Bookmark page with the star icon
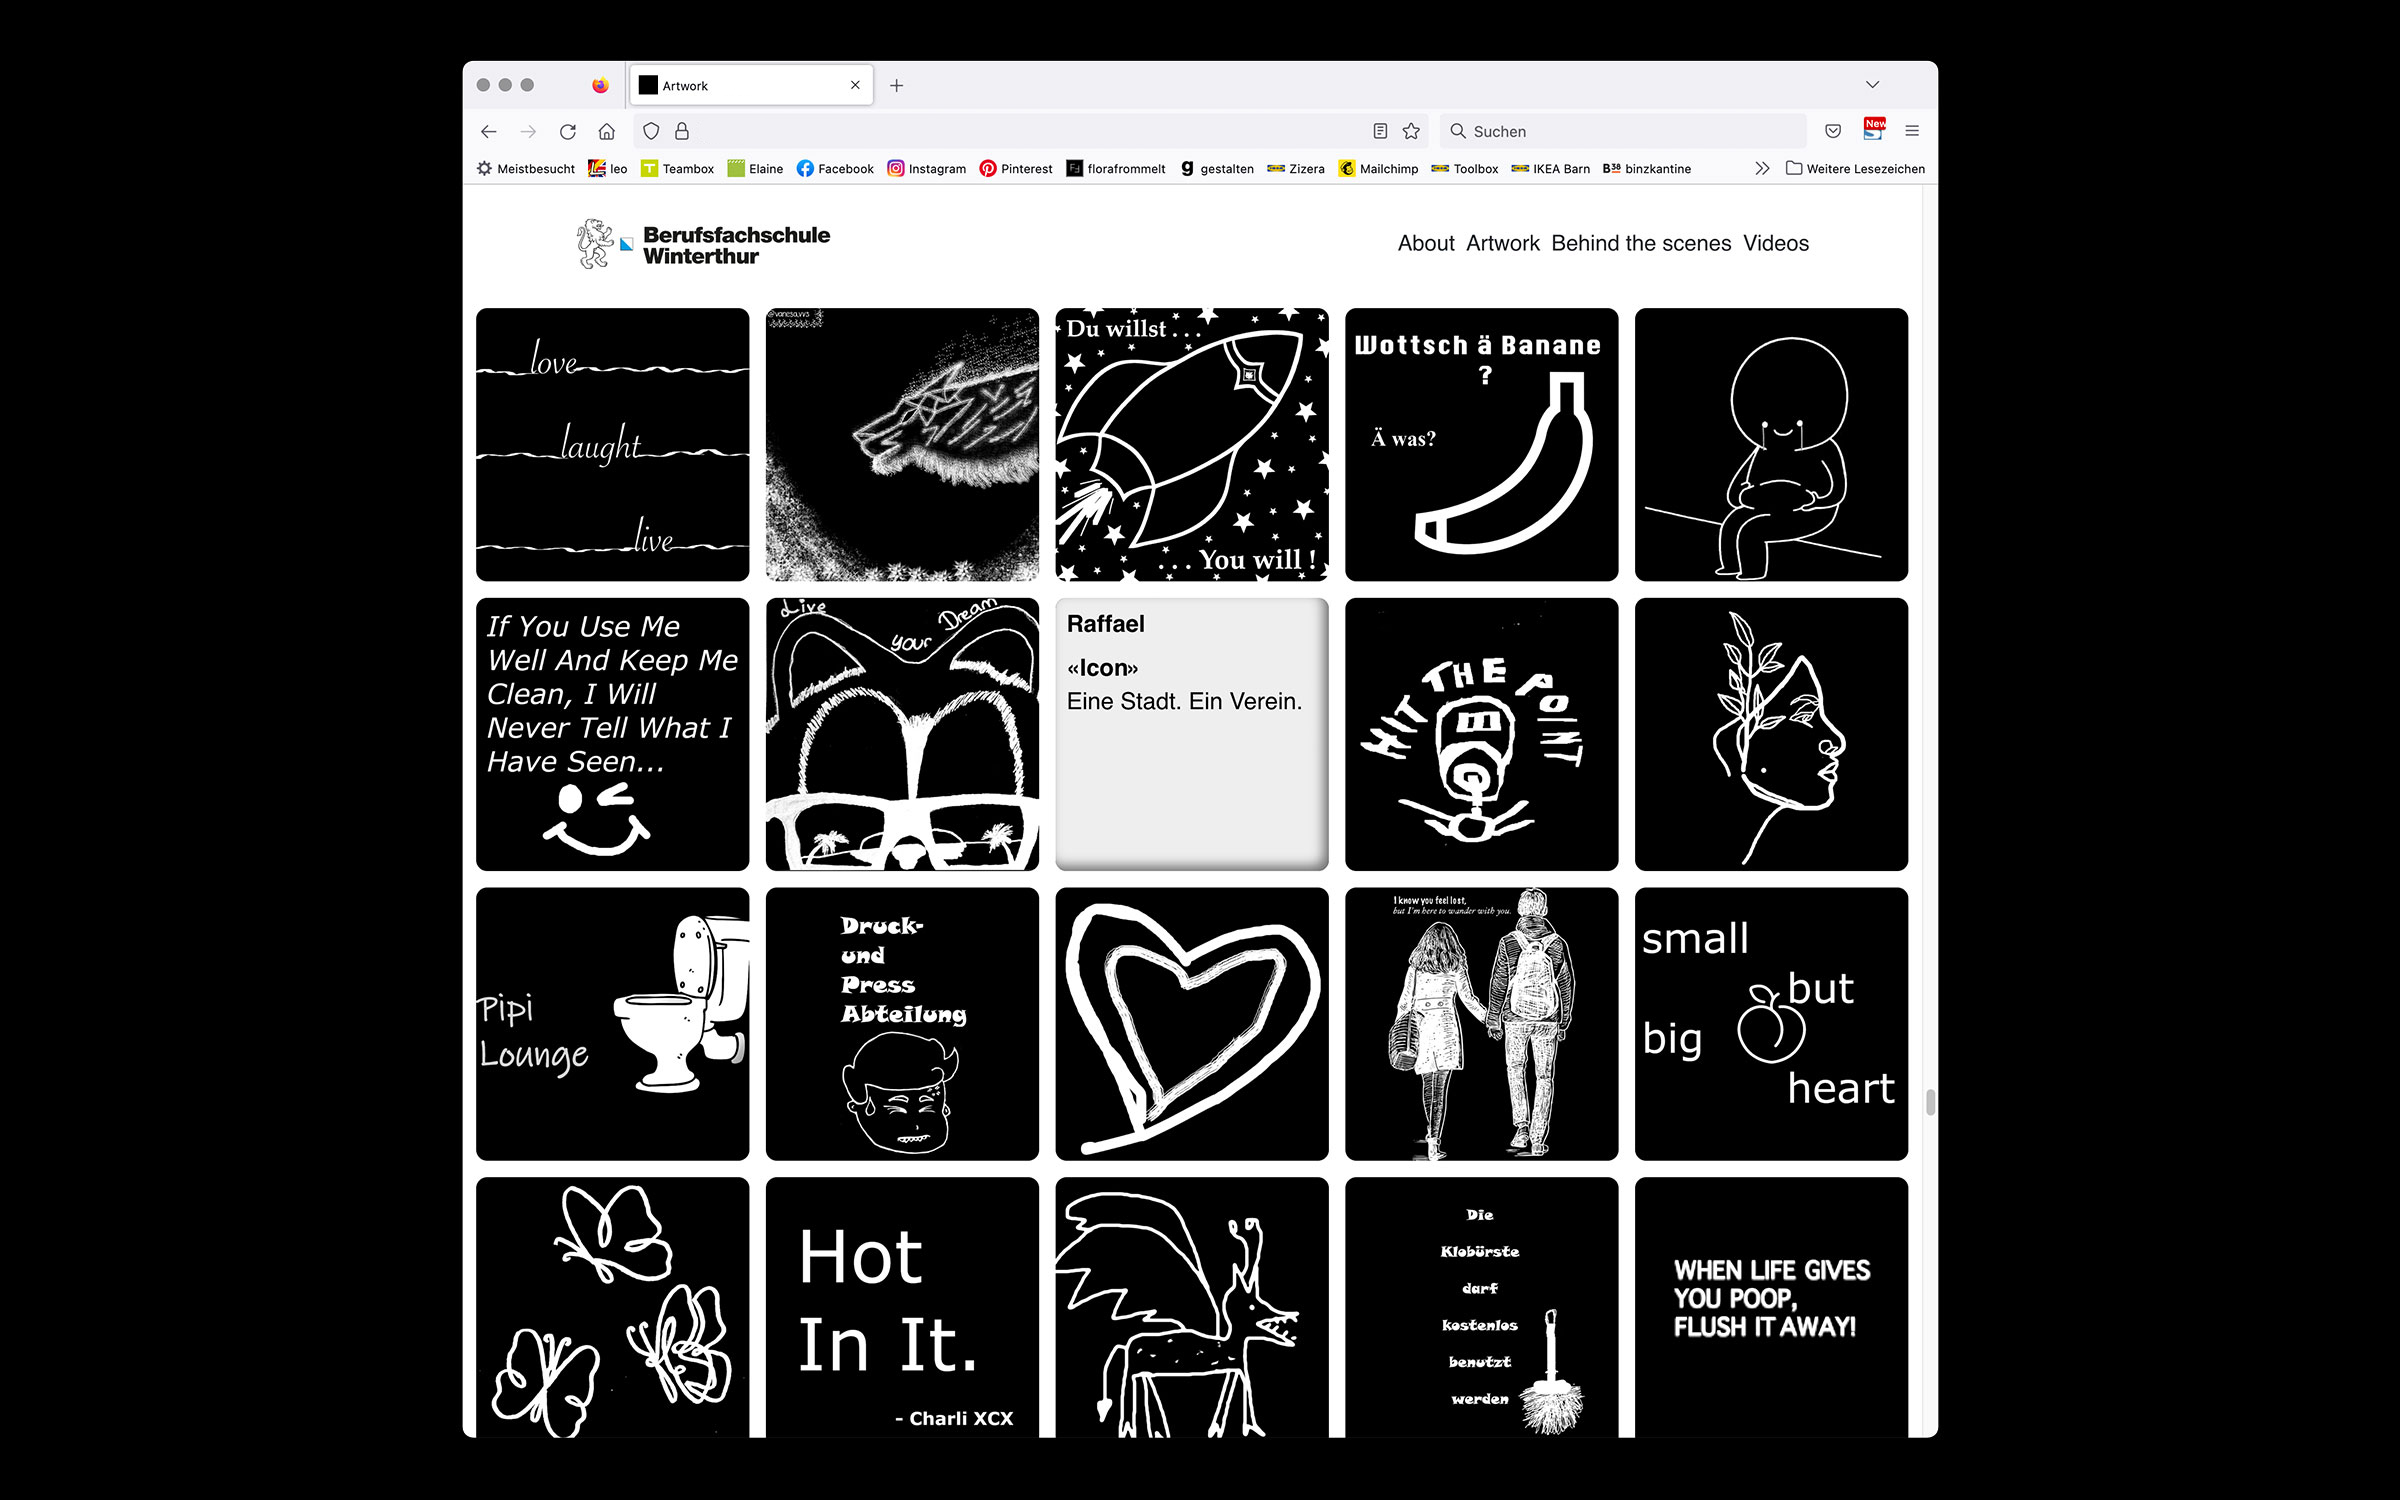Image resolution: width=2400 pixels, height=1500 pixels. click(x=1411, y=131)
